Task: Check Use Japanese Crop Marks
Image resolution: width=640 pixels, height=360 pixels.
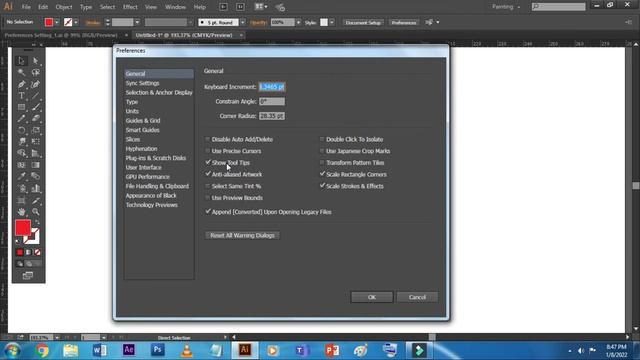Action: coord(322,151)
